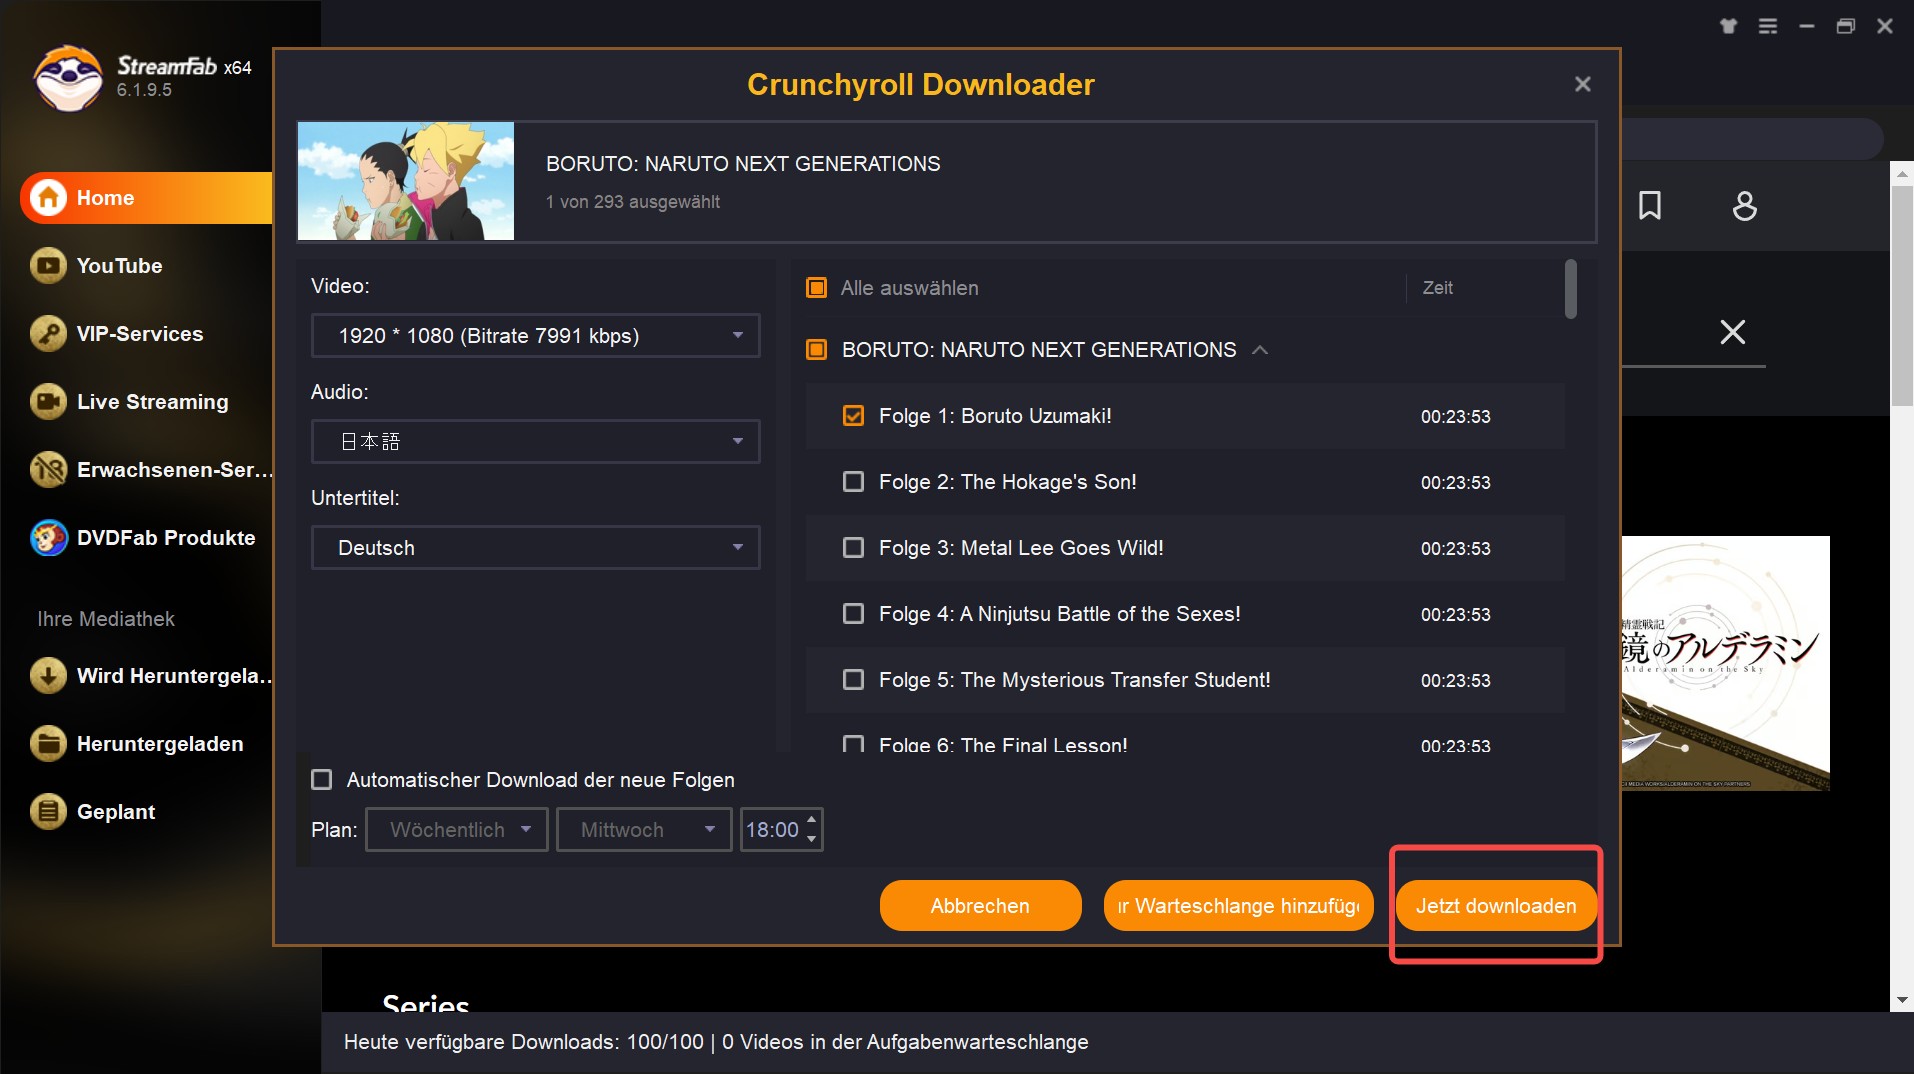The height and width of the screenshot is (1074, 1914).
Task: Toggle the Alle auswählen checkbox
Action: 817,288
